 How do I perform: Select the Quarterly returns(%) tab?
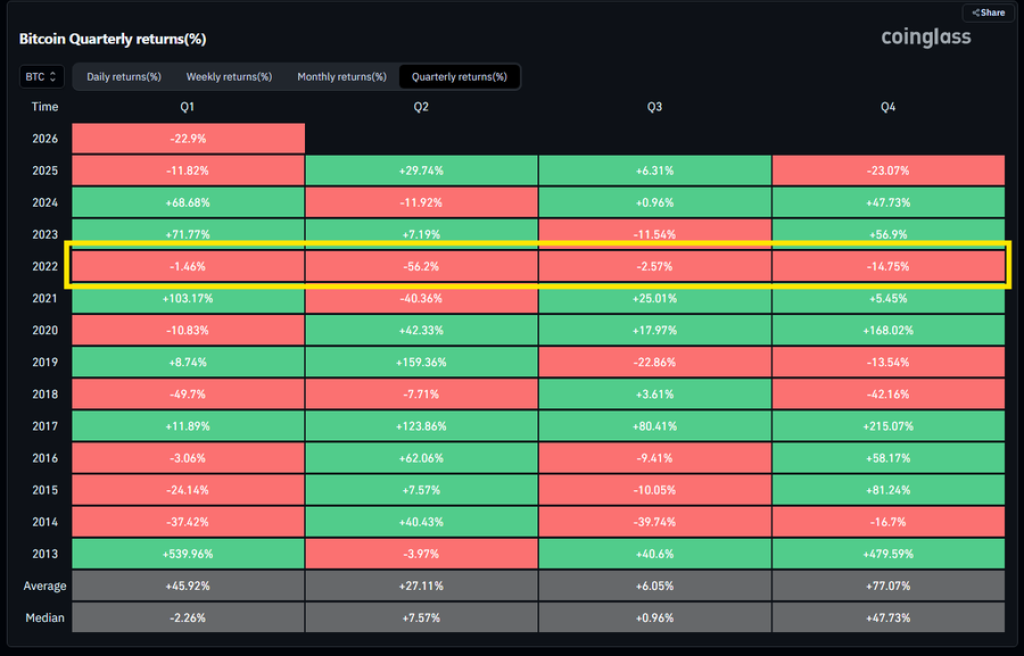tap(459, 77)
